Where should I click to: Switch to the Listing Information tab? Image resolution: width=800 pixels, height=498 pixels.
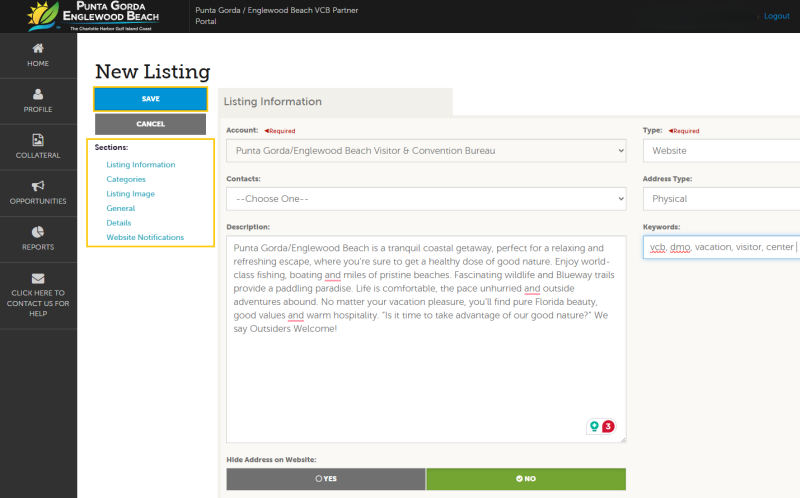pos(335,102)
